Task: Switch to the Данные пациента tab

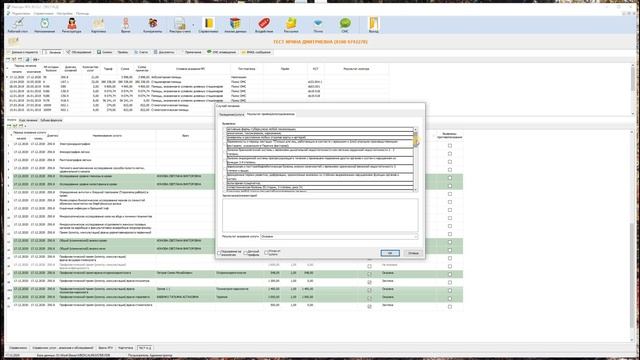Action: [x=22, y=52]
